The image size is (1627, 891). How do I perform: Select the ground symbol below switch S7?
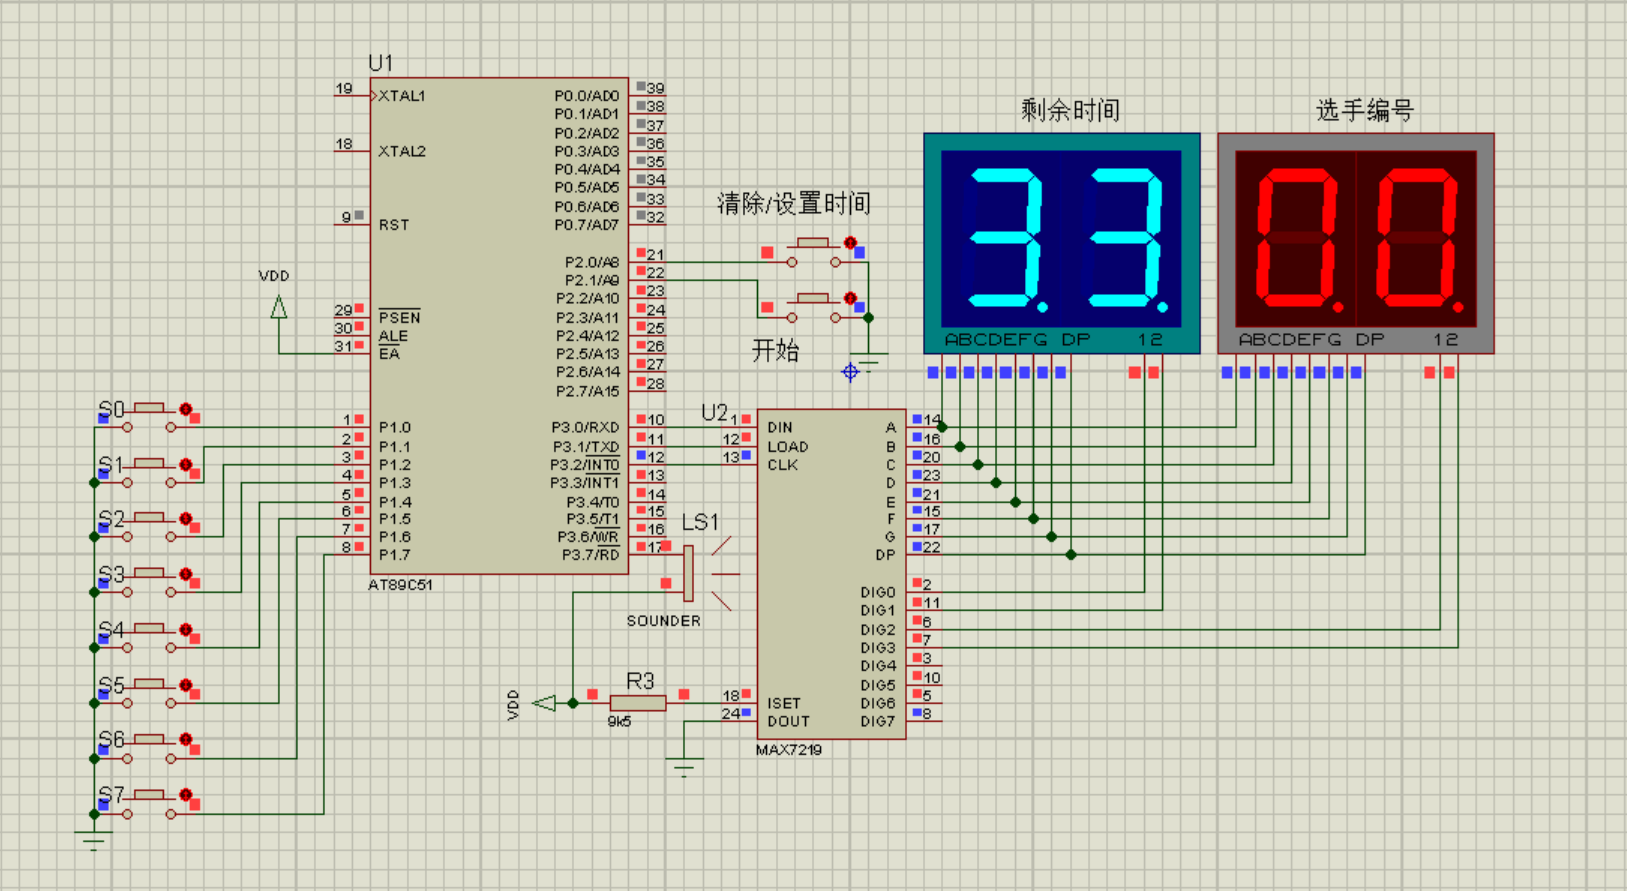click(93, 840)
